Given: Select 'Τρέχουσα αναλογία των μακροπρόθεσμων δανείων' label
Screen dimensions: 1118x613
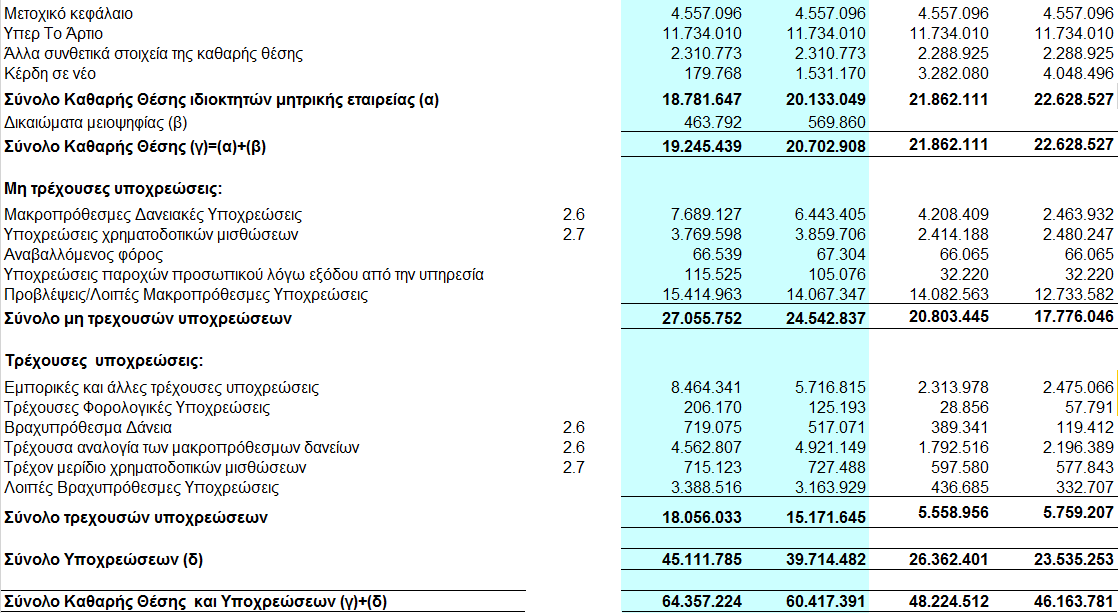Looking at the screenshot, I should click(x=182, y=448).
